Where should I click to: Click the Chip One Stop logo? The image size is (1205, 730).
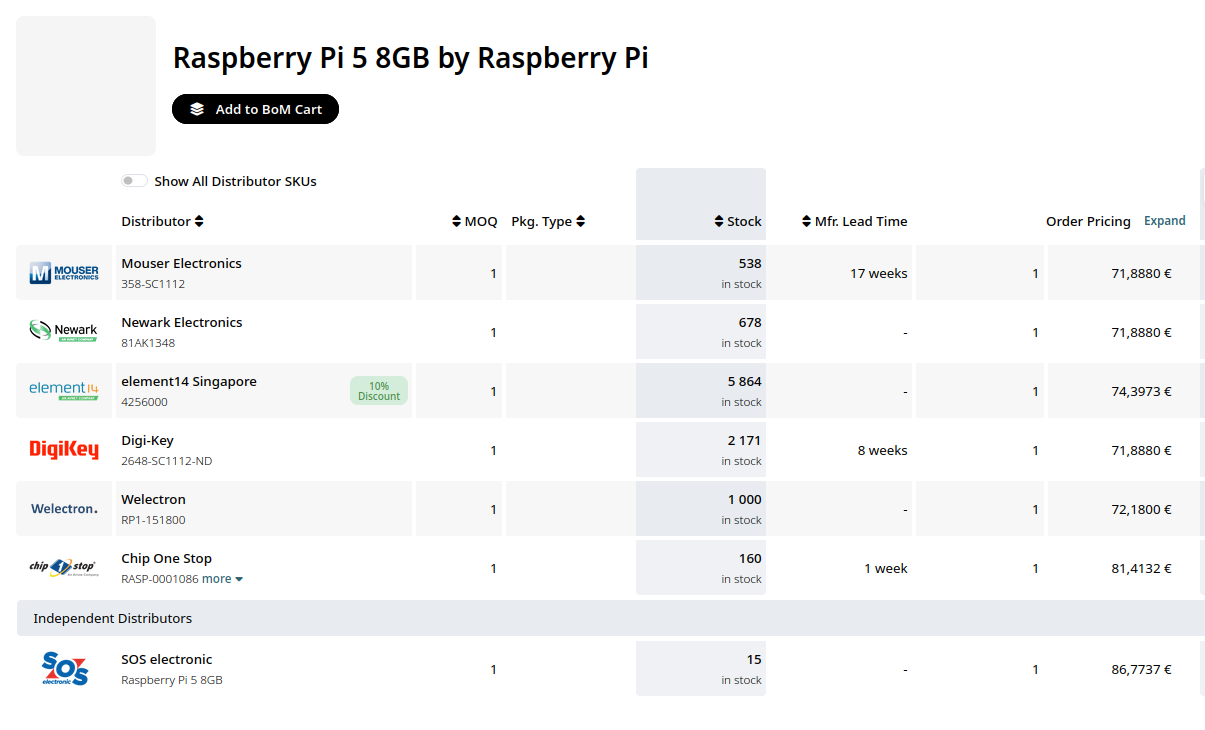[64, 568]
